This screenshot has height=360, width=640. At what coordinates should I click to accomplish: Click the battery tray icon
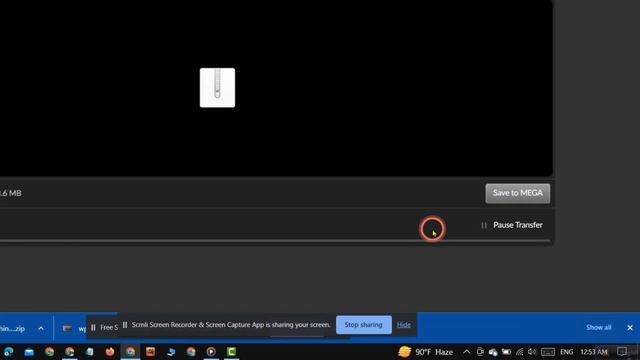(506, 351)
